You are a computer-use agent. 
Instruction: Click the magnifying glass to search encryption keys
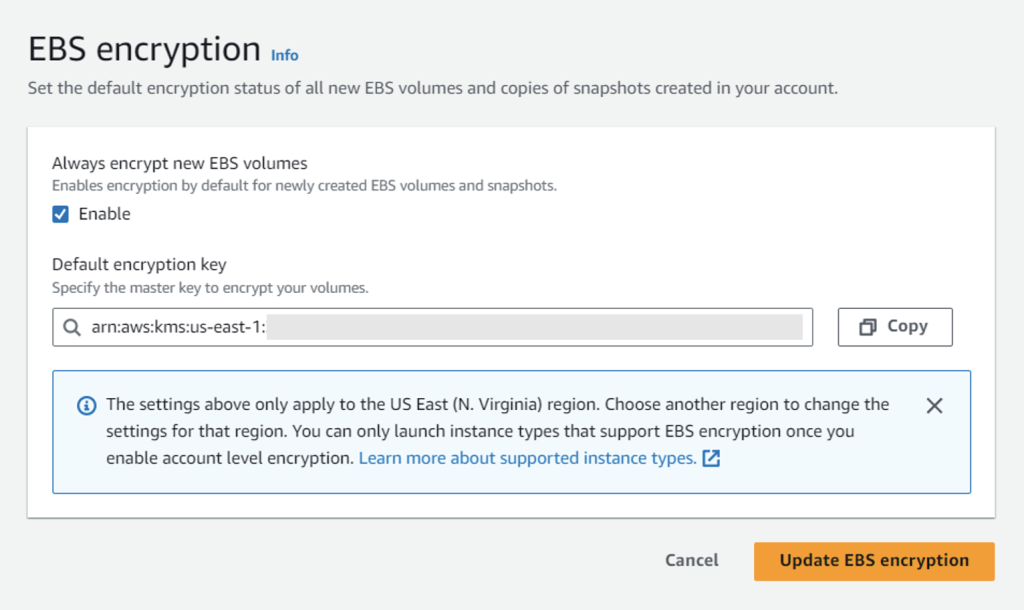click(71, 327)
